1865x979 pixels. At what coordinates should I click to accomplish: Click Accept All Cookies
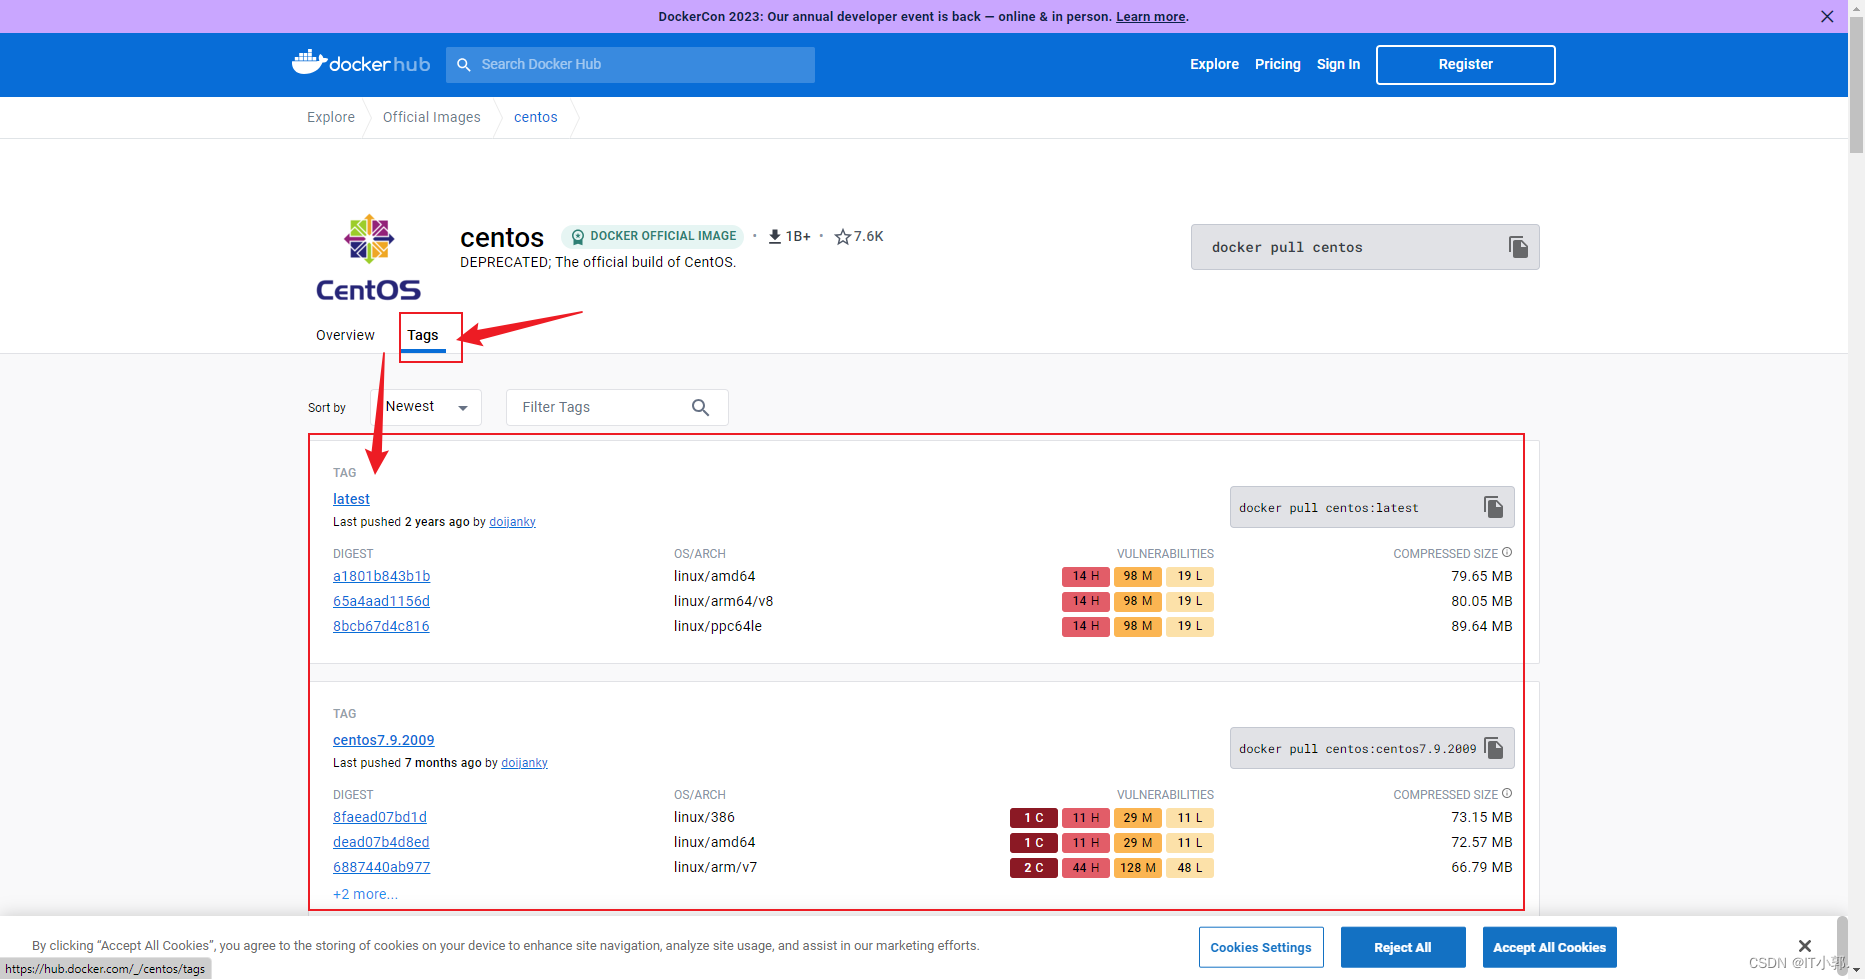pyautogui.click(x=1549, y=947)
